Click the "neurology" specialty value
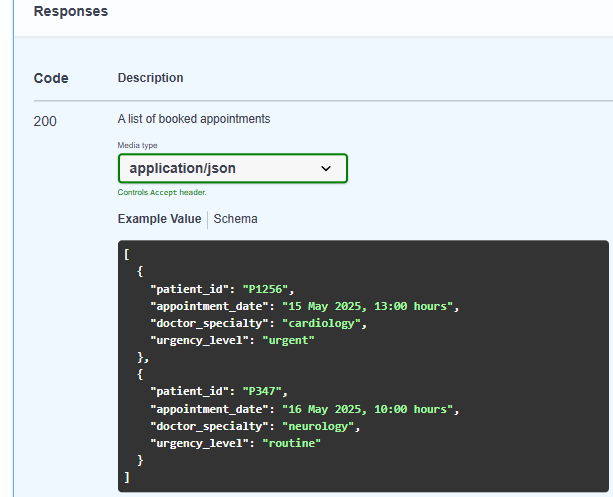 click(x=318, y=426)
